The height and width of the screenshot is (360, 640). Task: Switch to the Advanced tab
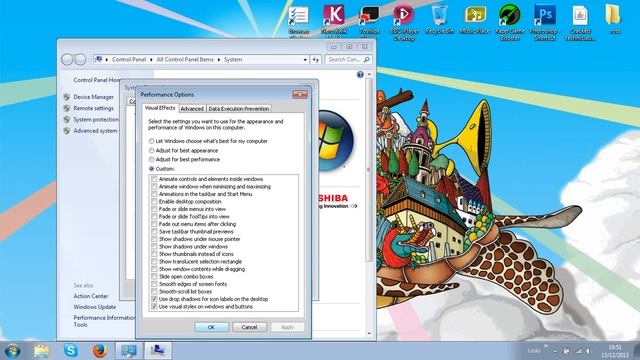point(192,109)
